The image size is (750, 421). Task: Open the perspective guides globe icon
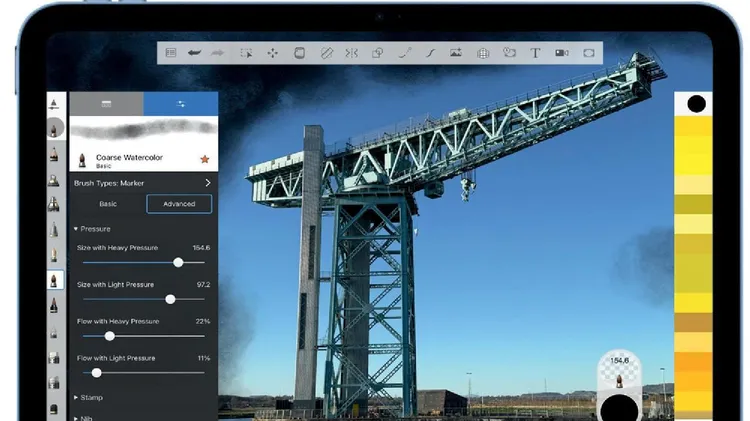[x=483, y=53]
